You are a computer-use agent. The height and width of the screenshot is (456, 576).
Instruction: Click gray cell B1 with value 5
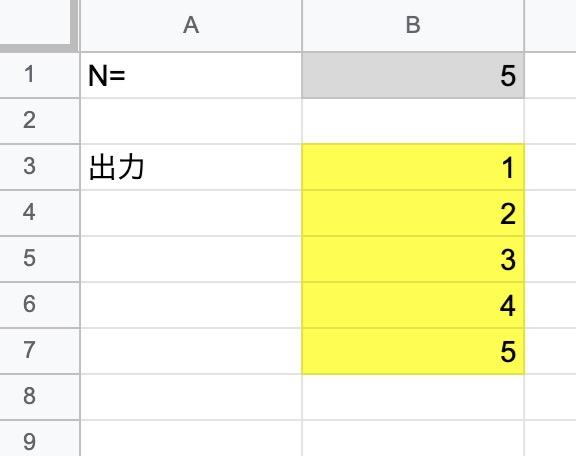pyautogui.click(x=413, y=75)
